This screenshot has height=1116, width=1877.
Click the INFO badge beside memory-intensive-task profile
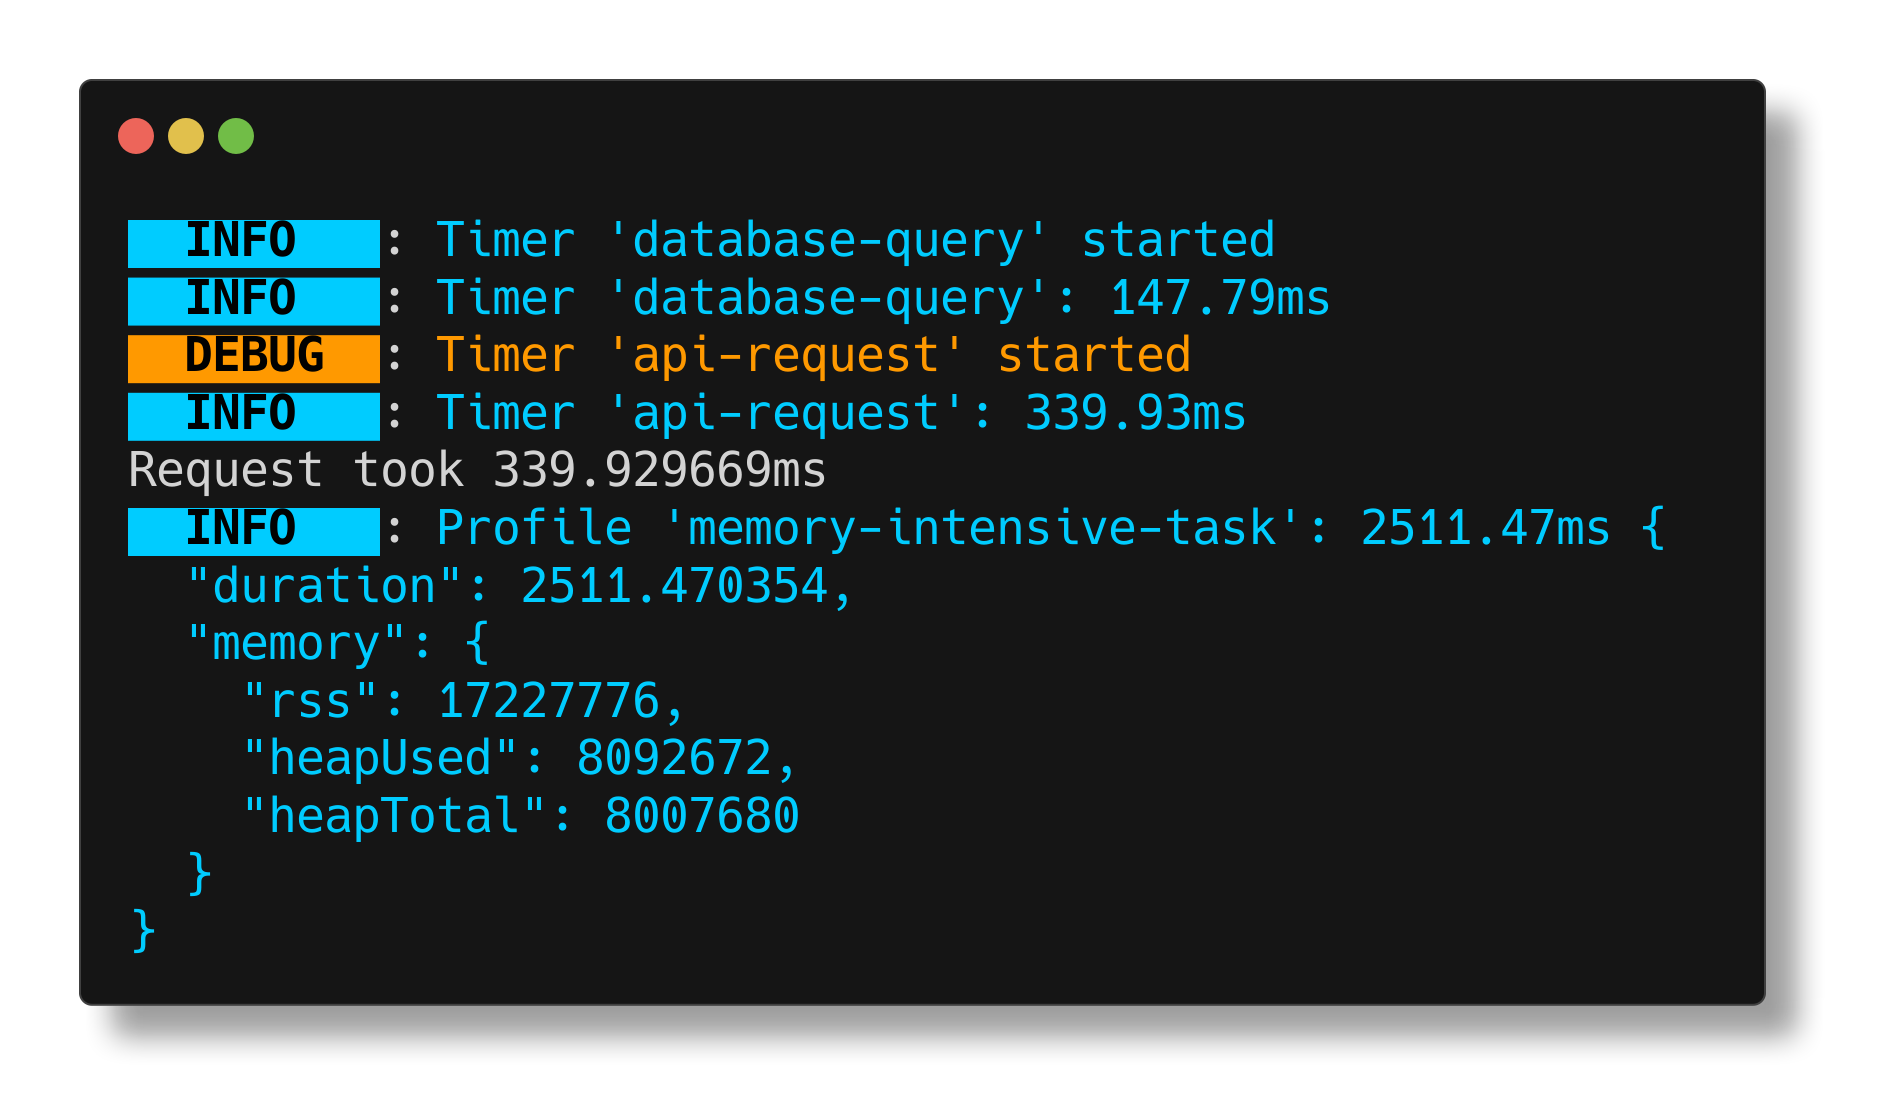click(x=251, y=528)
